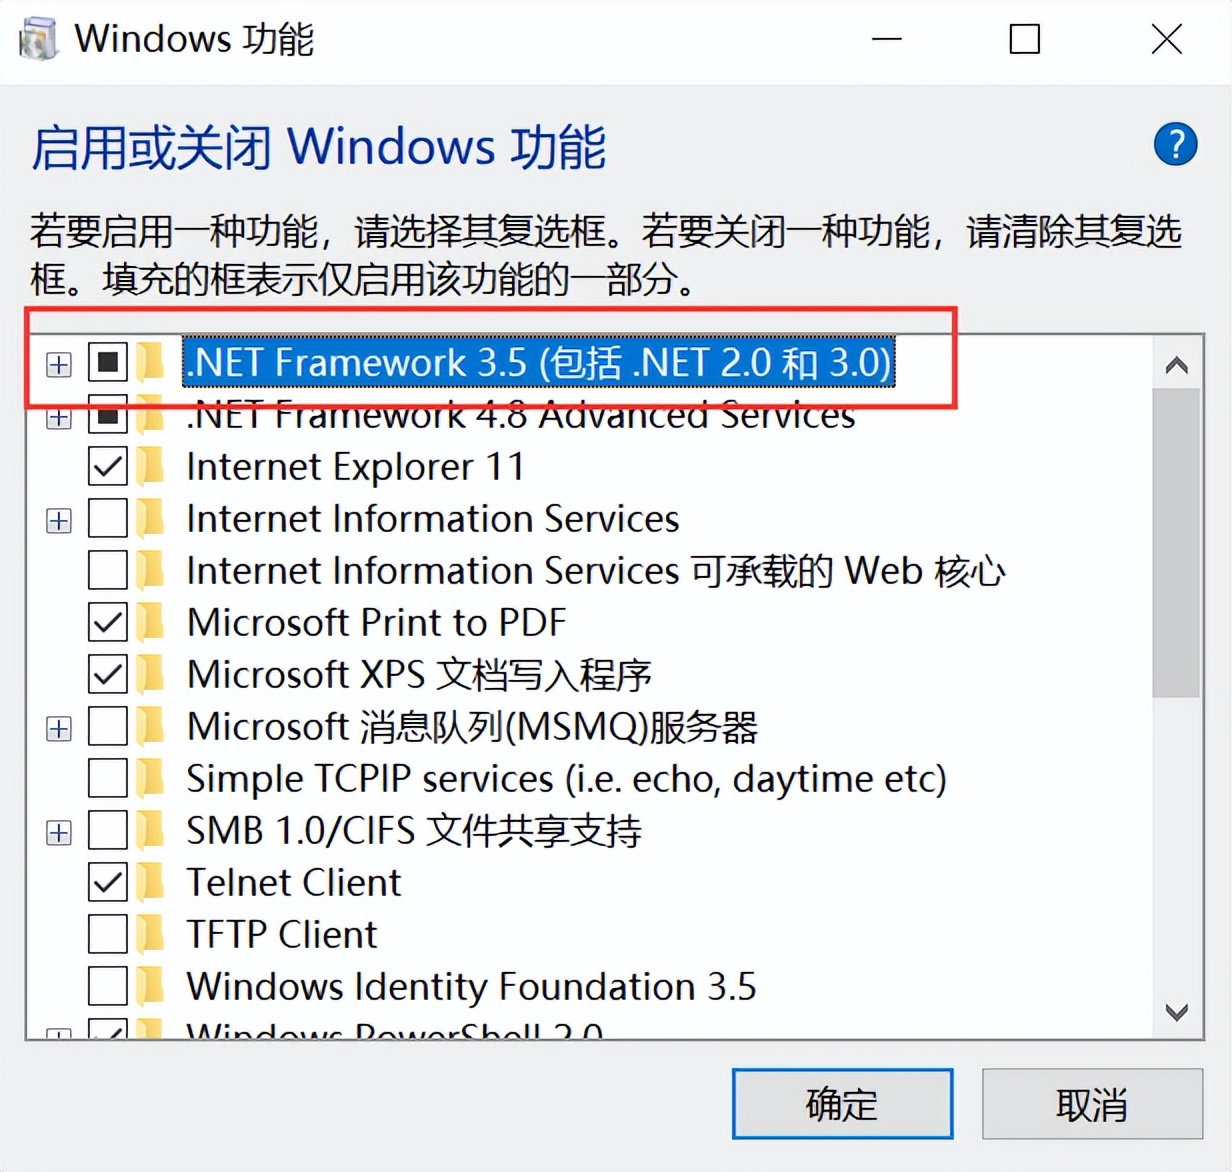This screenshot has width=1232, height=1172.
Task: Expand Internet Information Services
Action: [x=58, y=519]
